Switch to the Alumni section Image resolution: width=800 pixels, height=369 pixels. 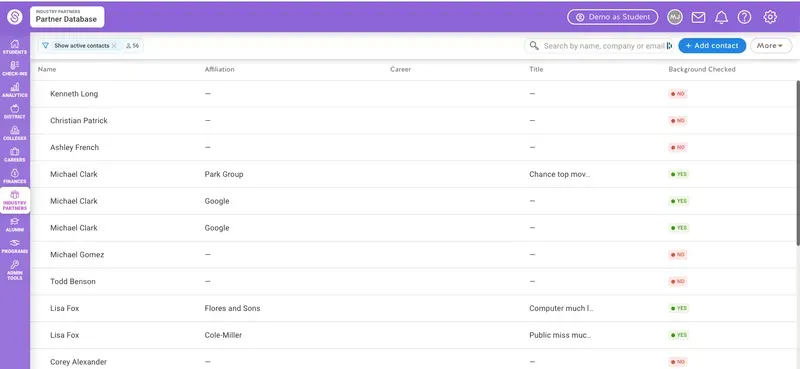click(x=15, y=225)
